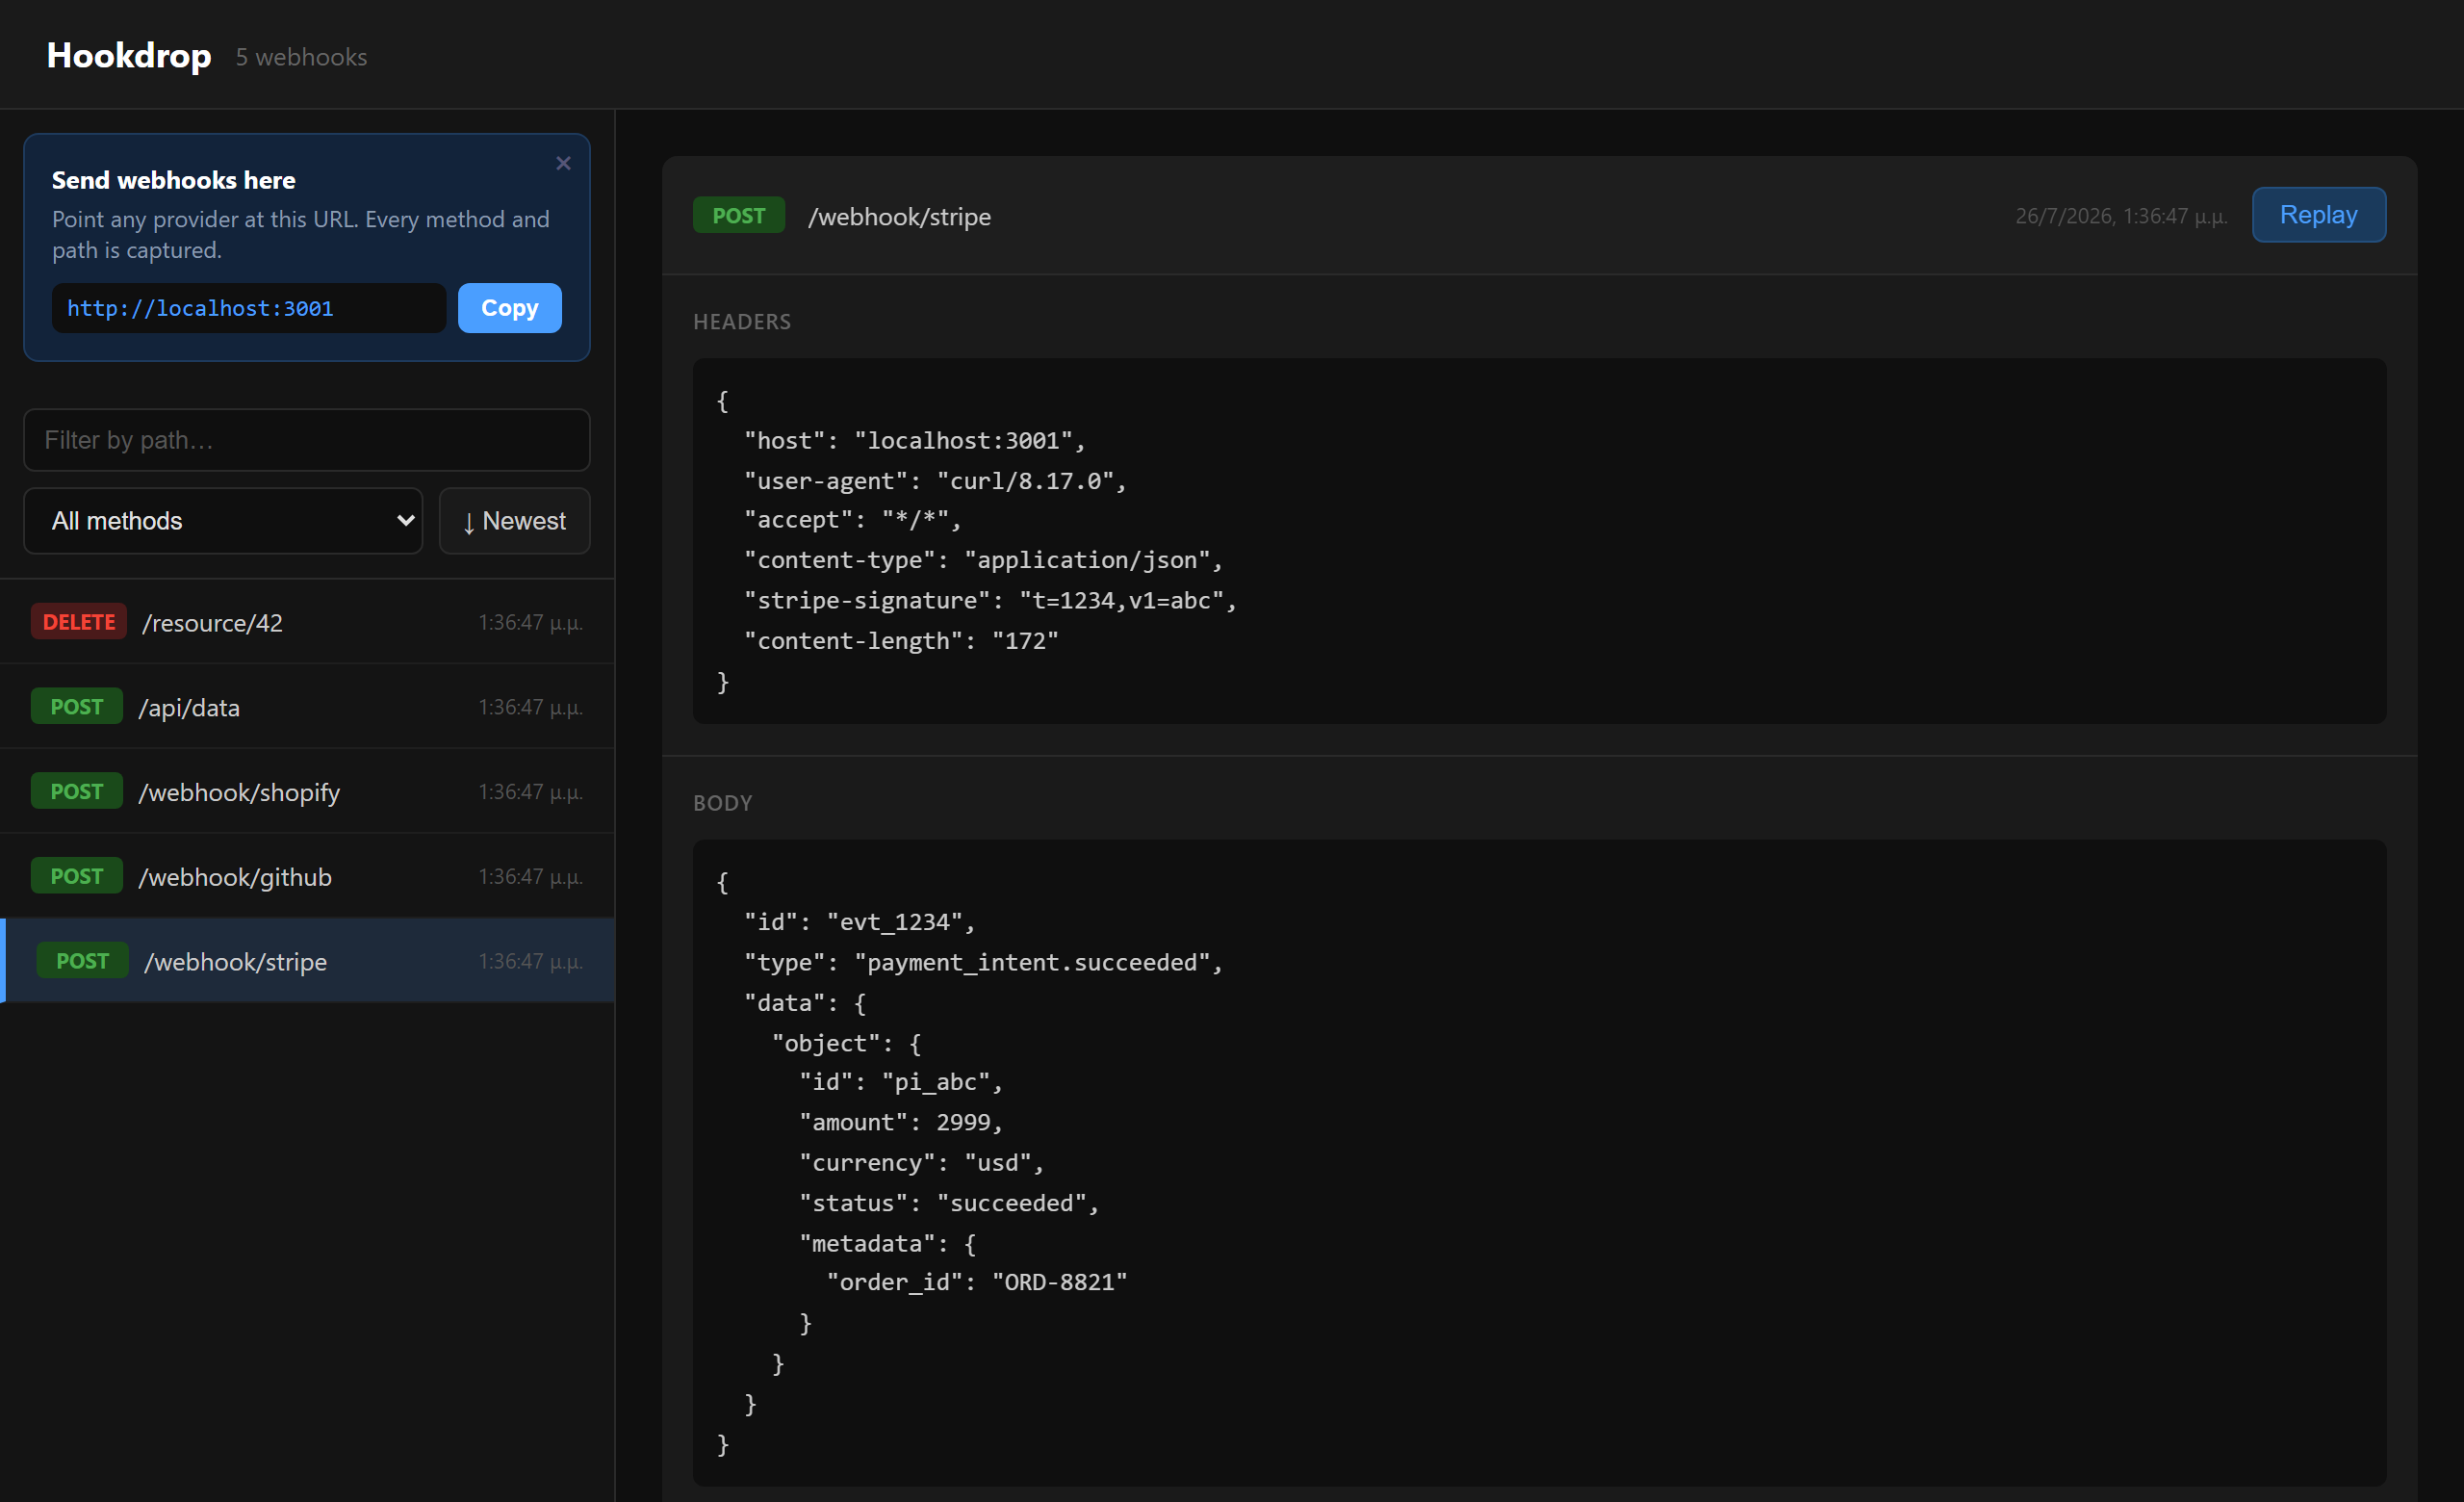Click the time of /api/data row
This screenshot has height=1502, width=2464.
[530, 708]
